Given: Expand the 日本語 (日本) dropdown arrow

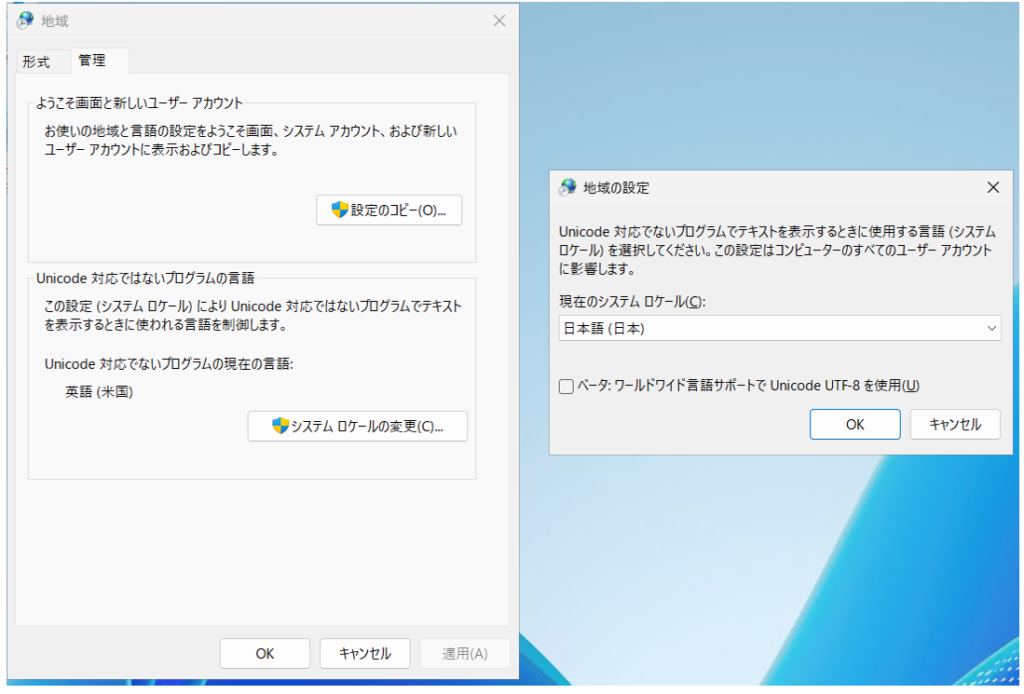Looking at the screenshot, I should pyautogui.click(x=990, y=328).
